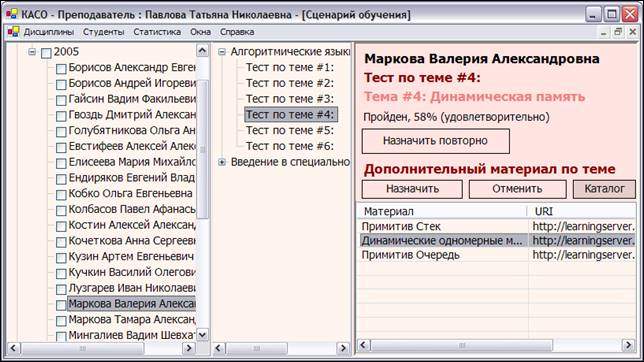The width and height of the screenshot is (644, 362).
Task: Open the Статистика menu
Action: click(x=157, y=32)
